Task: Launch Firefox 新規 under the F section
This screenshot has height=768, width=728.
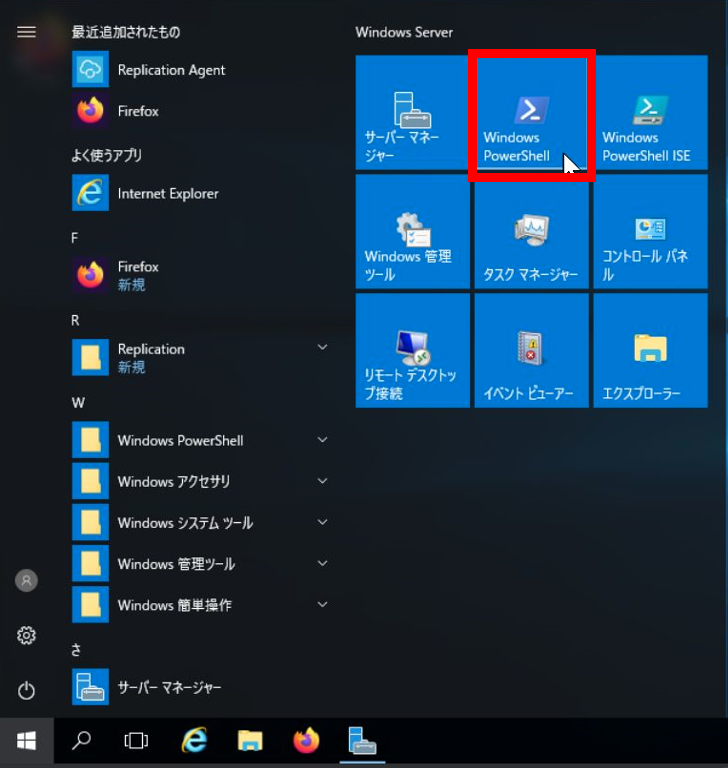Action: (201, 275)
